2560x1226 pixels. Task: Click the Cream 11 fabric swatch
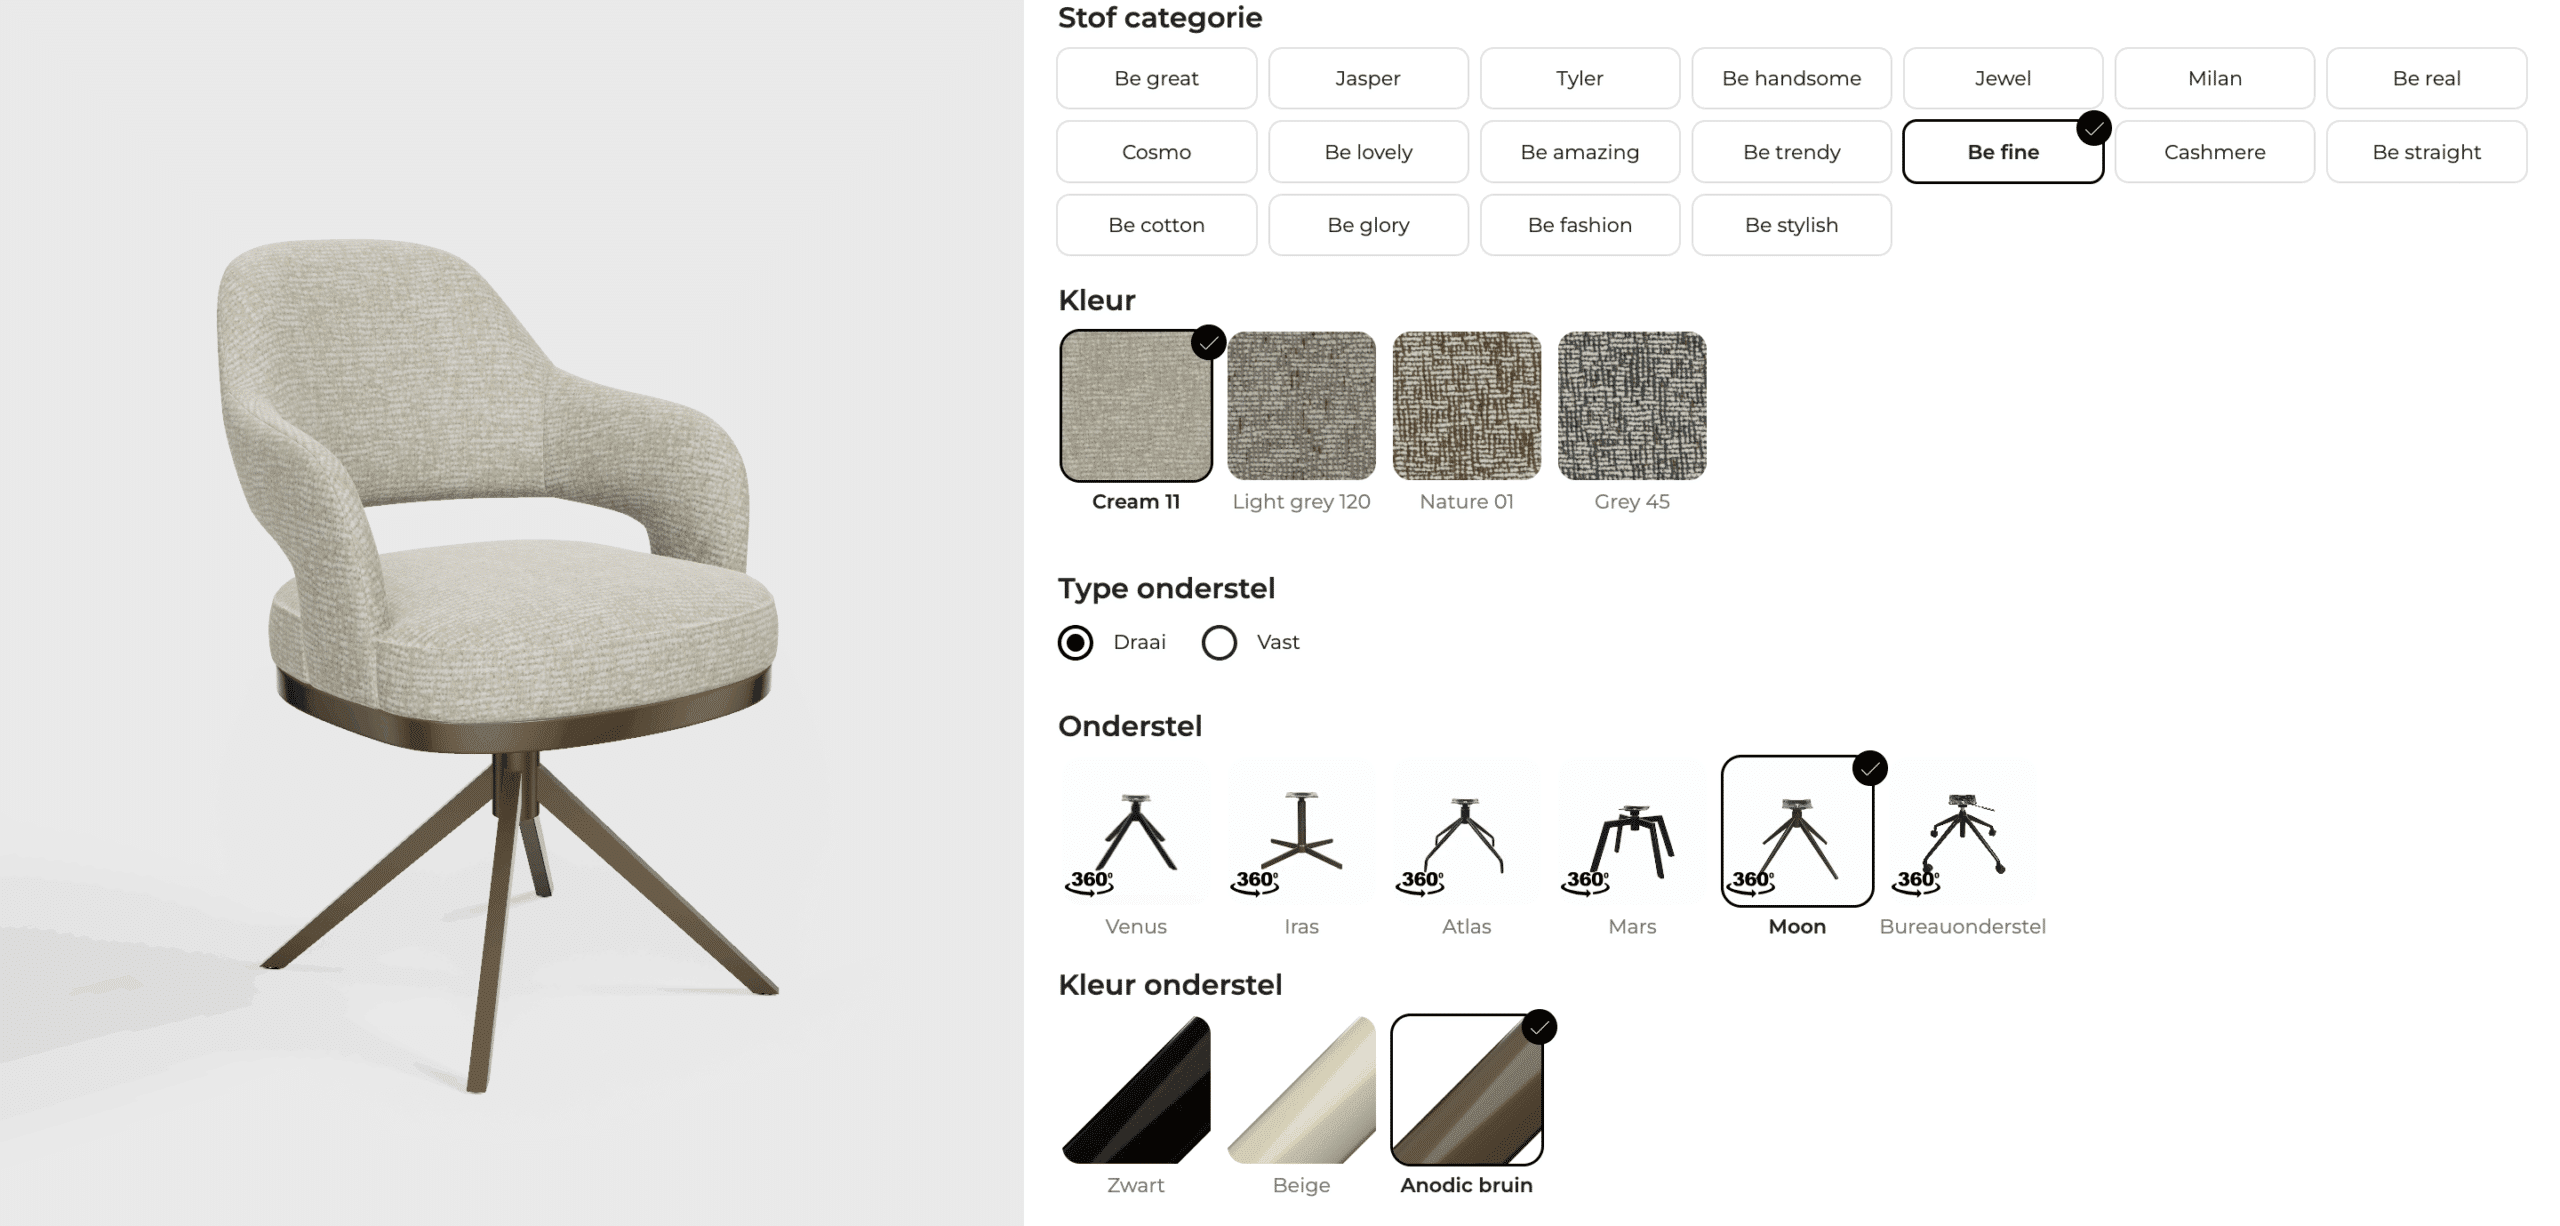tap(1136, 406)
